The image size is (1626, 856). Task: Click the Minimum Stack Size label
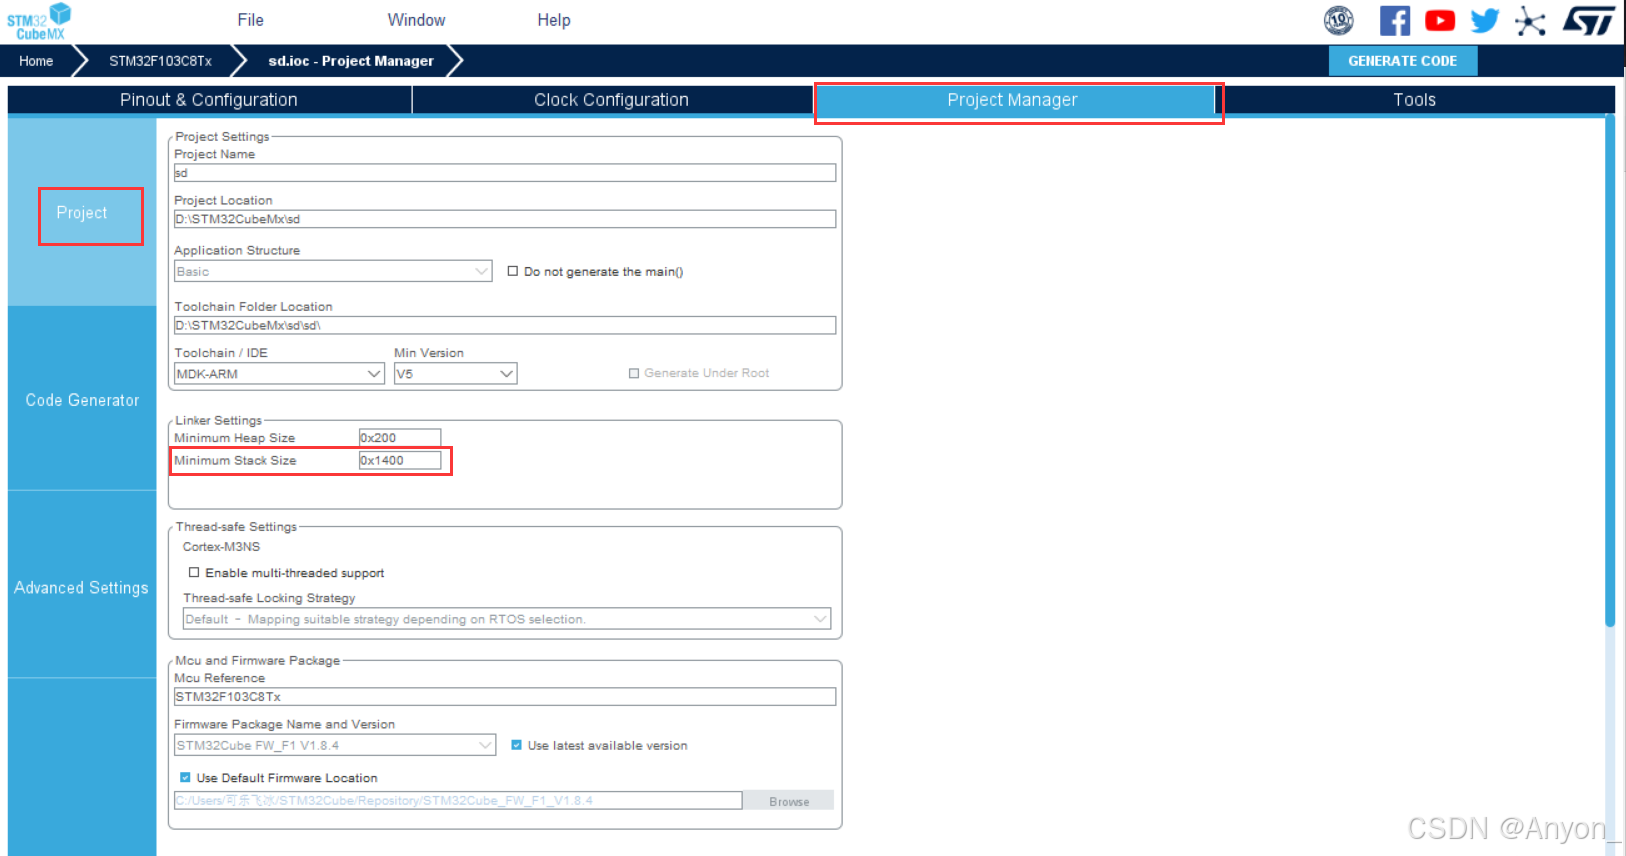point(235,461)
